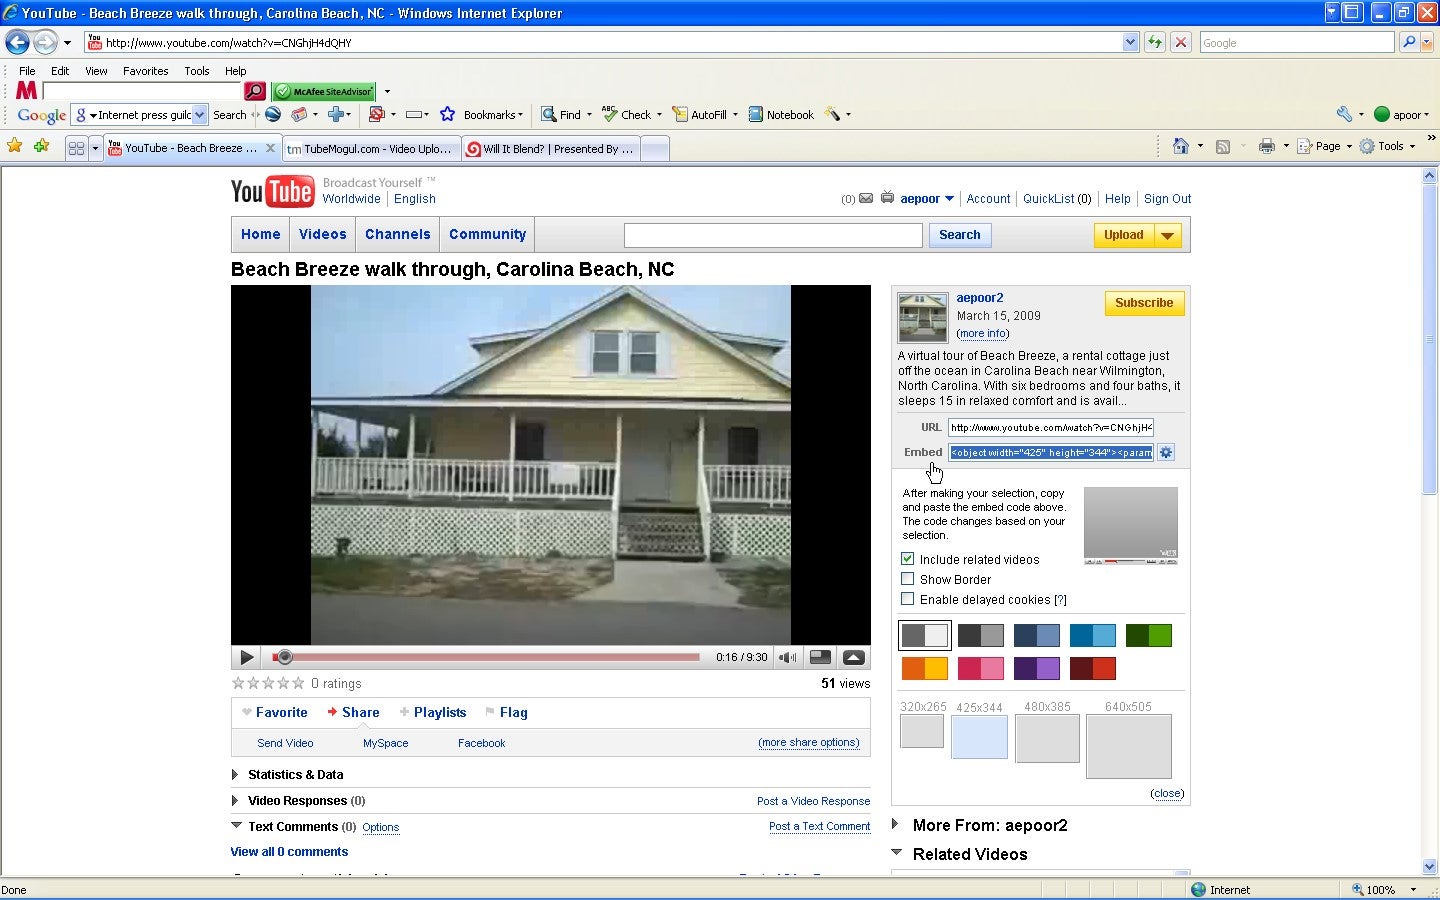The width and height of the screenshot is (1440, 900).
Task: Click the aepoor2 uploader thumbnail
Action: pyautogui.click(x=922, y=318)
